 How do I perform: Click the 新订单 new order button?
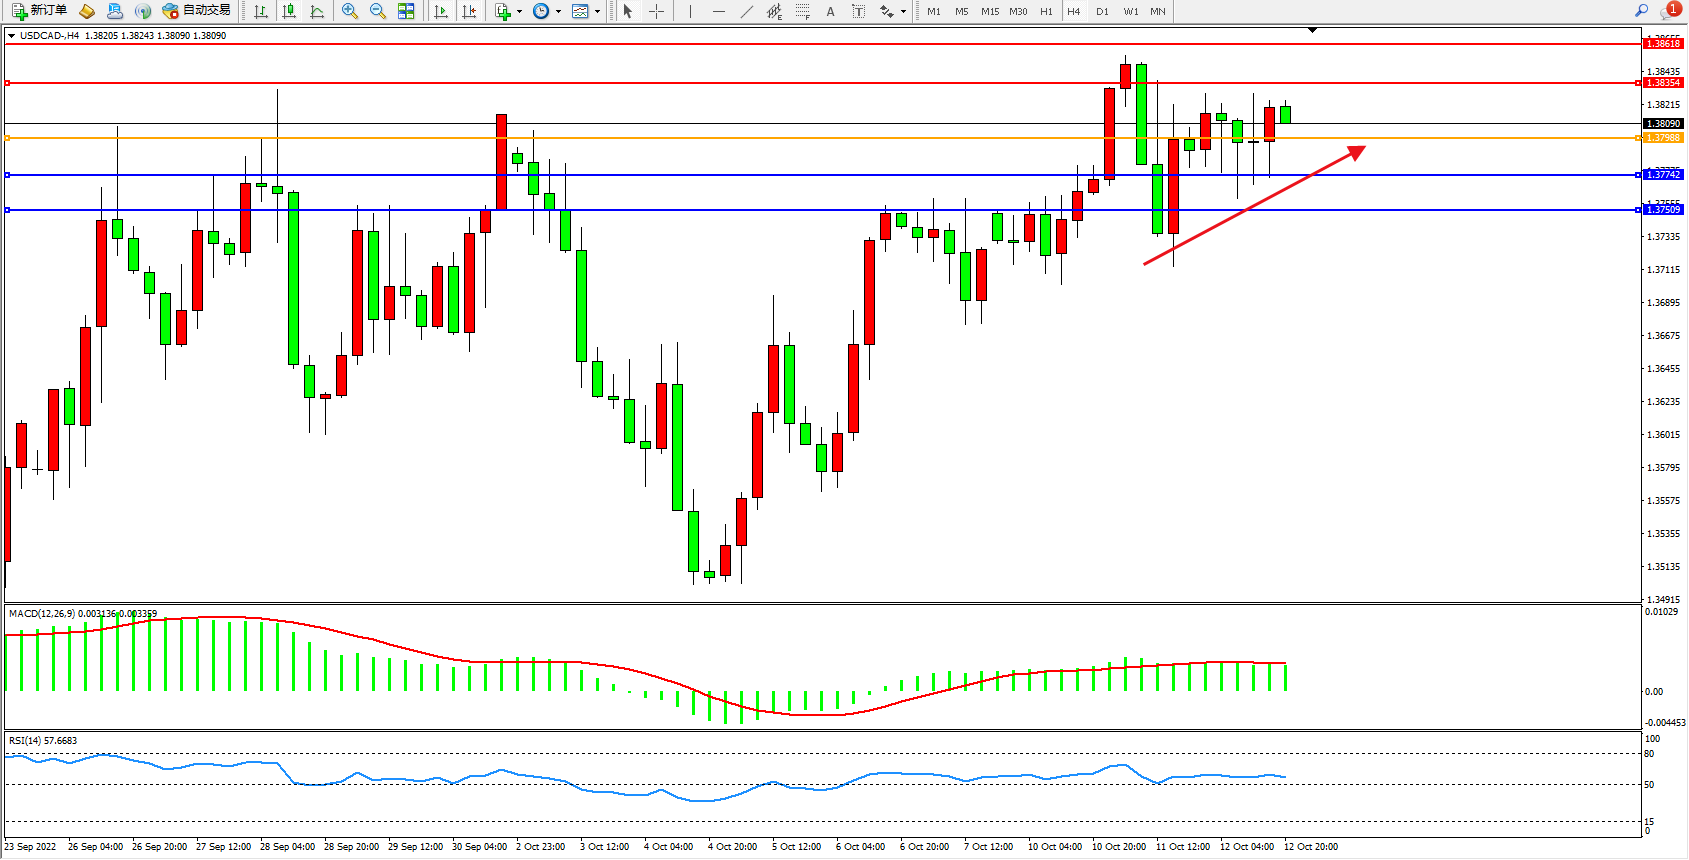pos(40,11)
